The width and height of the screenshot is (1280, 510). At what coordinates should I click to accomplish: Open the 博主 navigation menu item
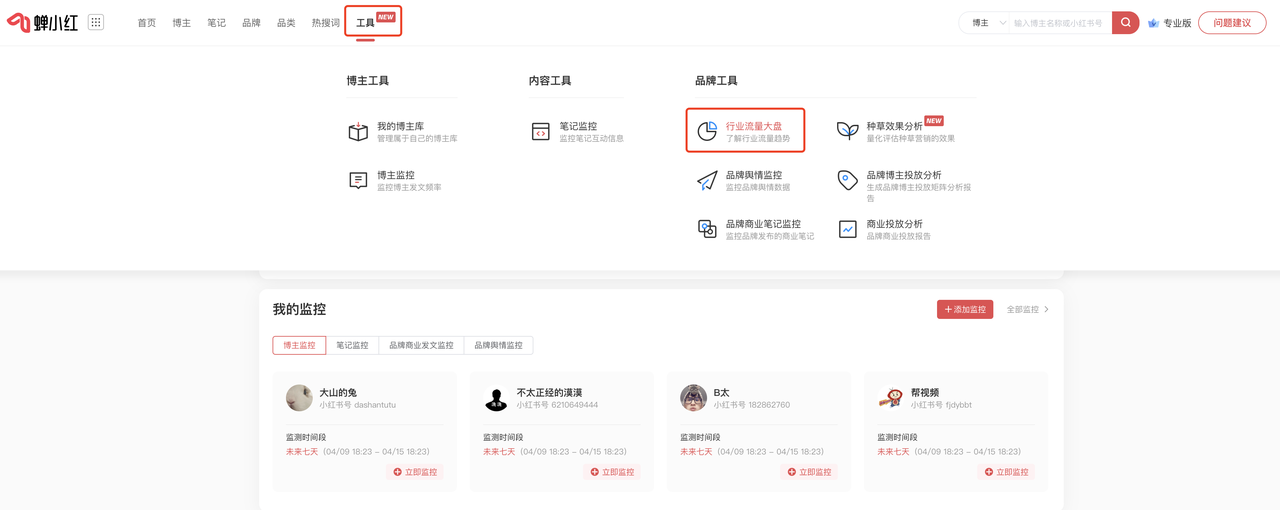point(182,23)
